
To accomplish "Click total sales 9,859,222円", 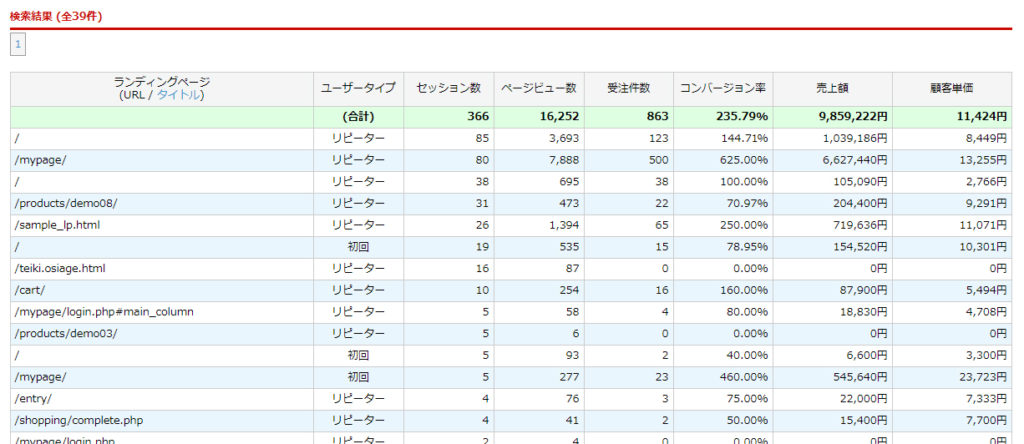I will pyautogui.click(x=853, y=117).
